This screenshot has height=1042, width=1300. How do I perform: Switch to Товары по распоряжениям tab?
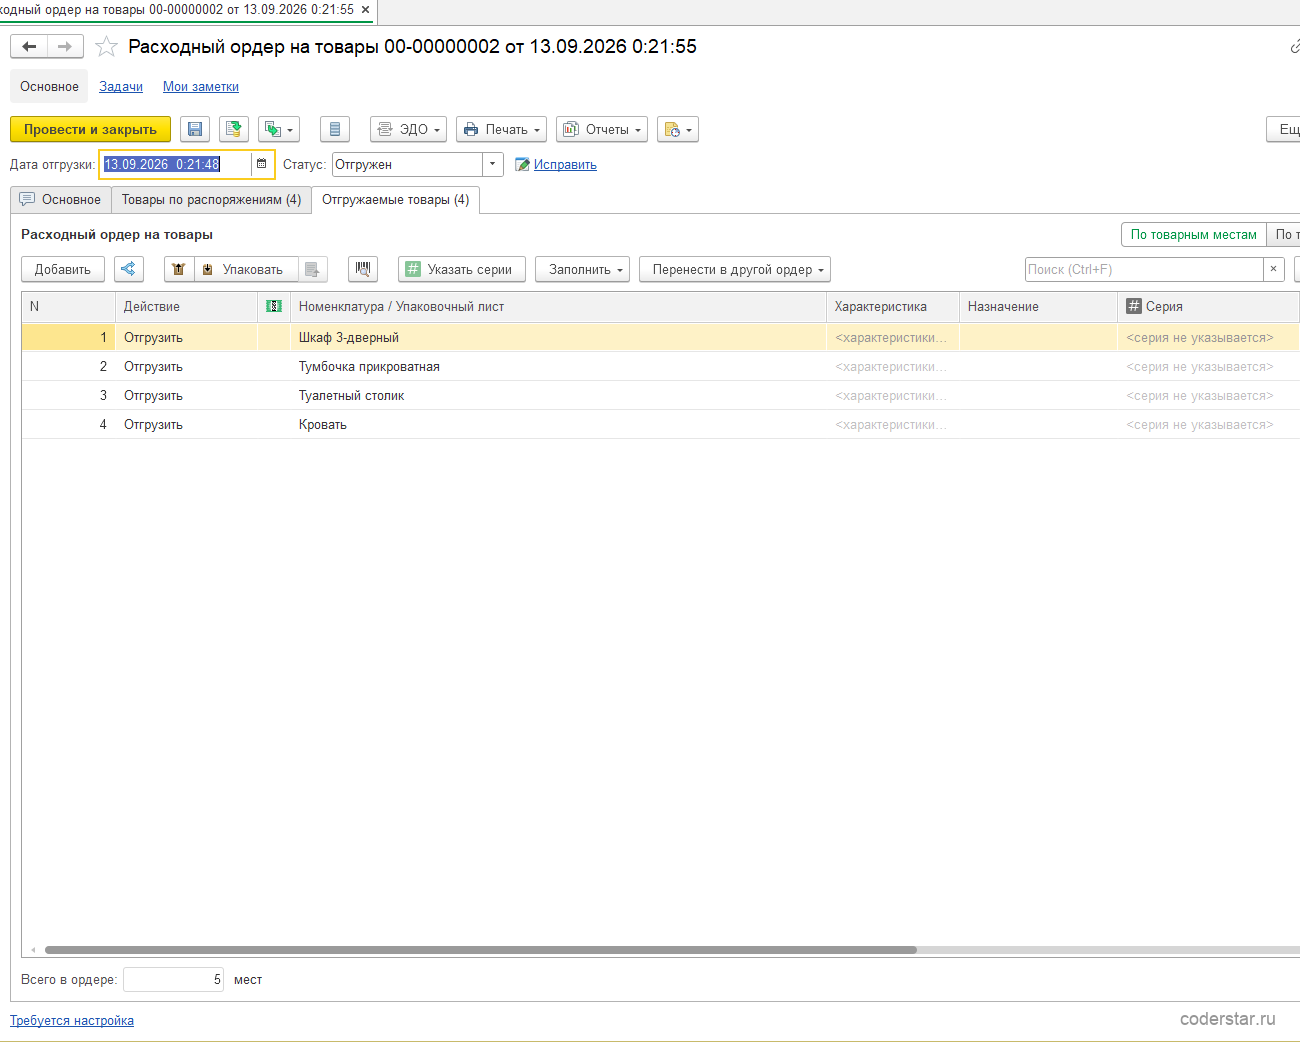(211, 200)
